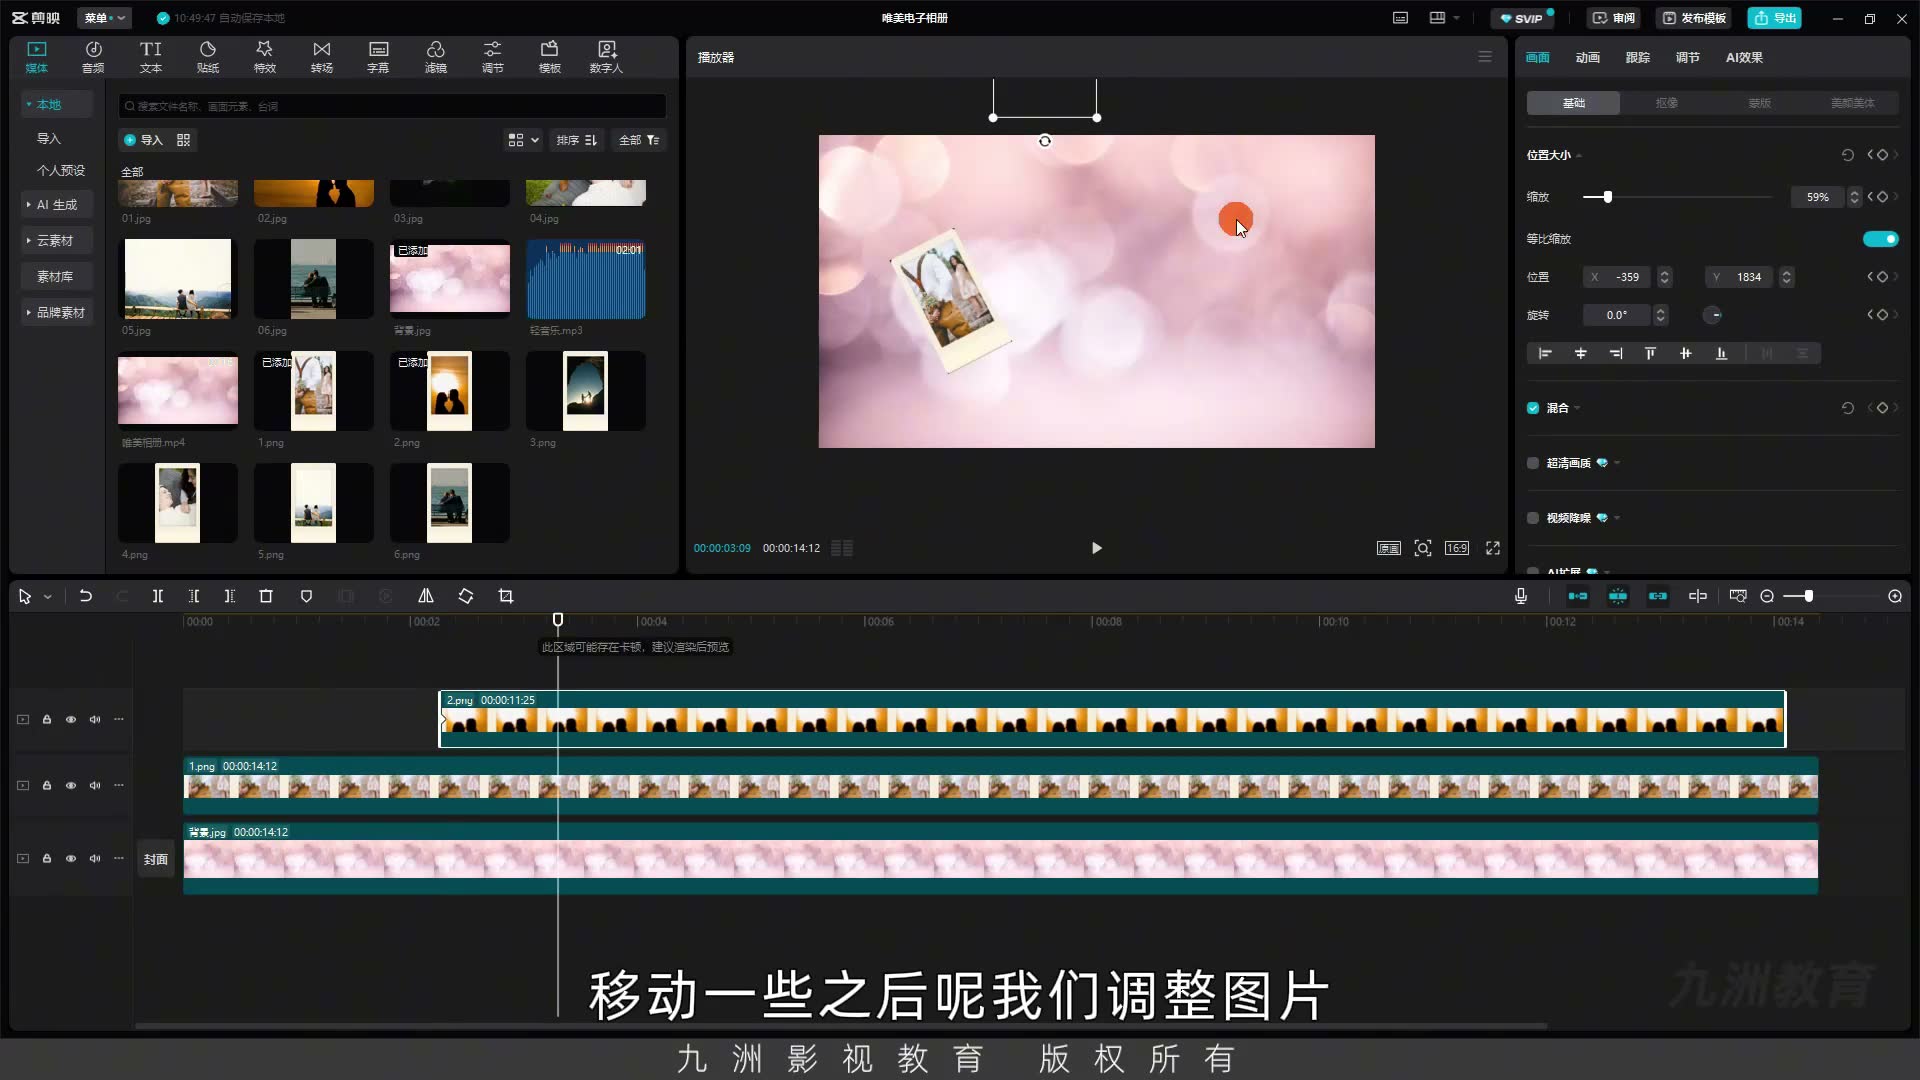Click the 导入 import button in media panel
Viewport: 1920px width, 1080px height.
143,140
